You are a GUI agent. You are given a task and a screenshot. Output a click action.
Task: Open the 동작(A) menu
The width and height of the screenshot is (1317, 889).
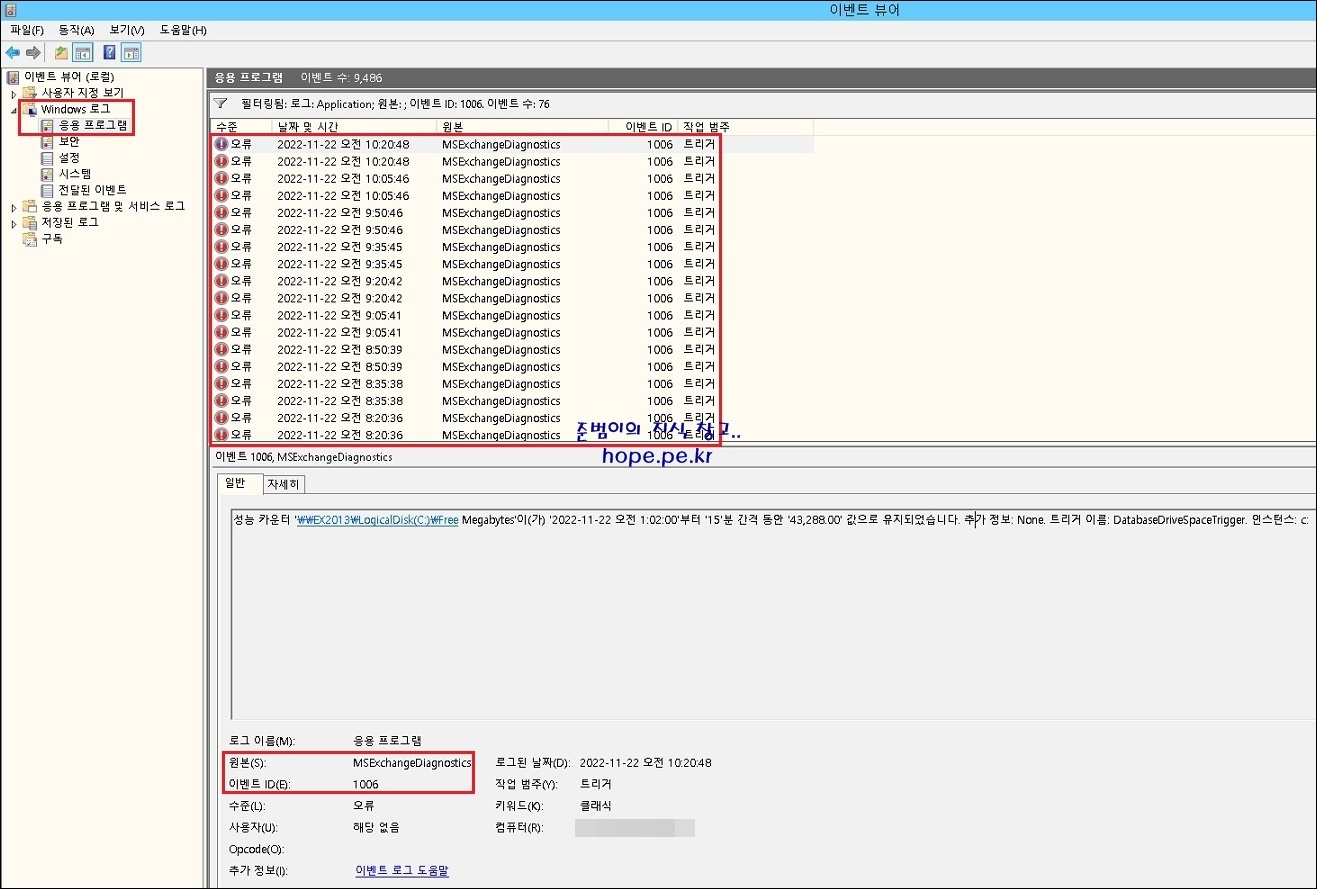coord(76,30)
